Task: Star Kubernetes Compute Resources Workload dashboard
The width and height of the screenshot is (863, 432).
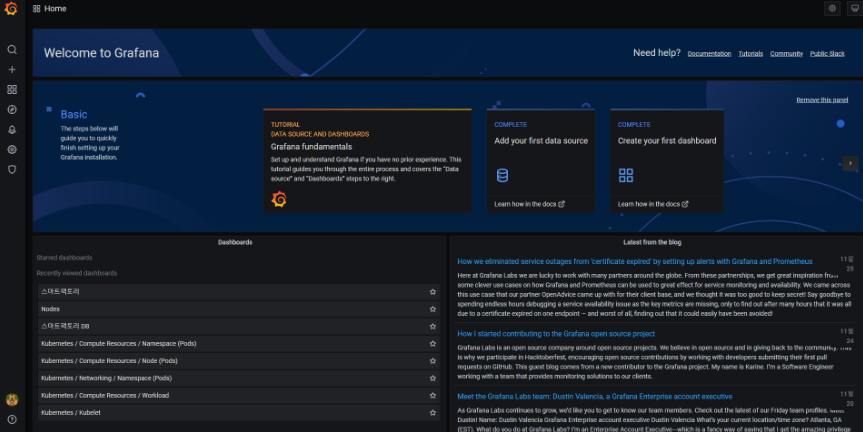Action: (433, 395)
